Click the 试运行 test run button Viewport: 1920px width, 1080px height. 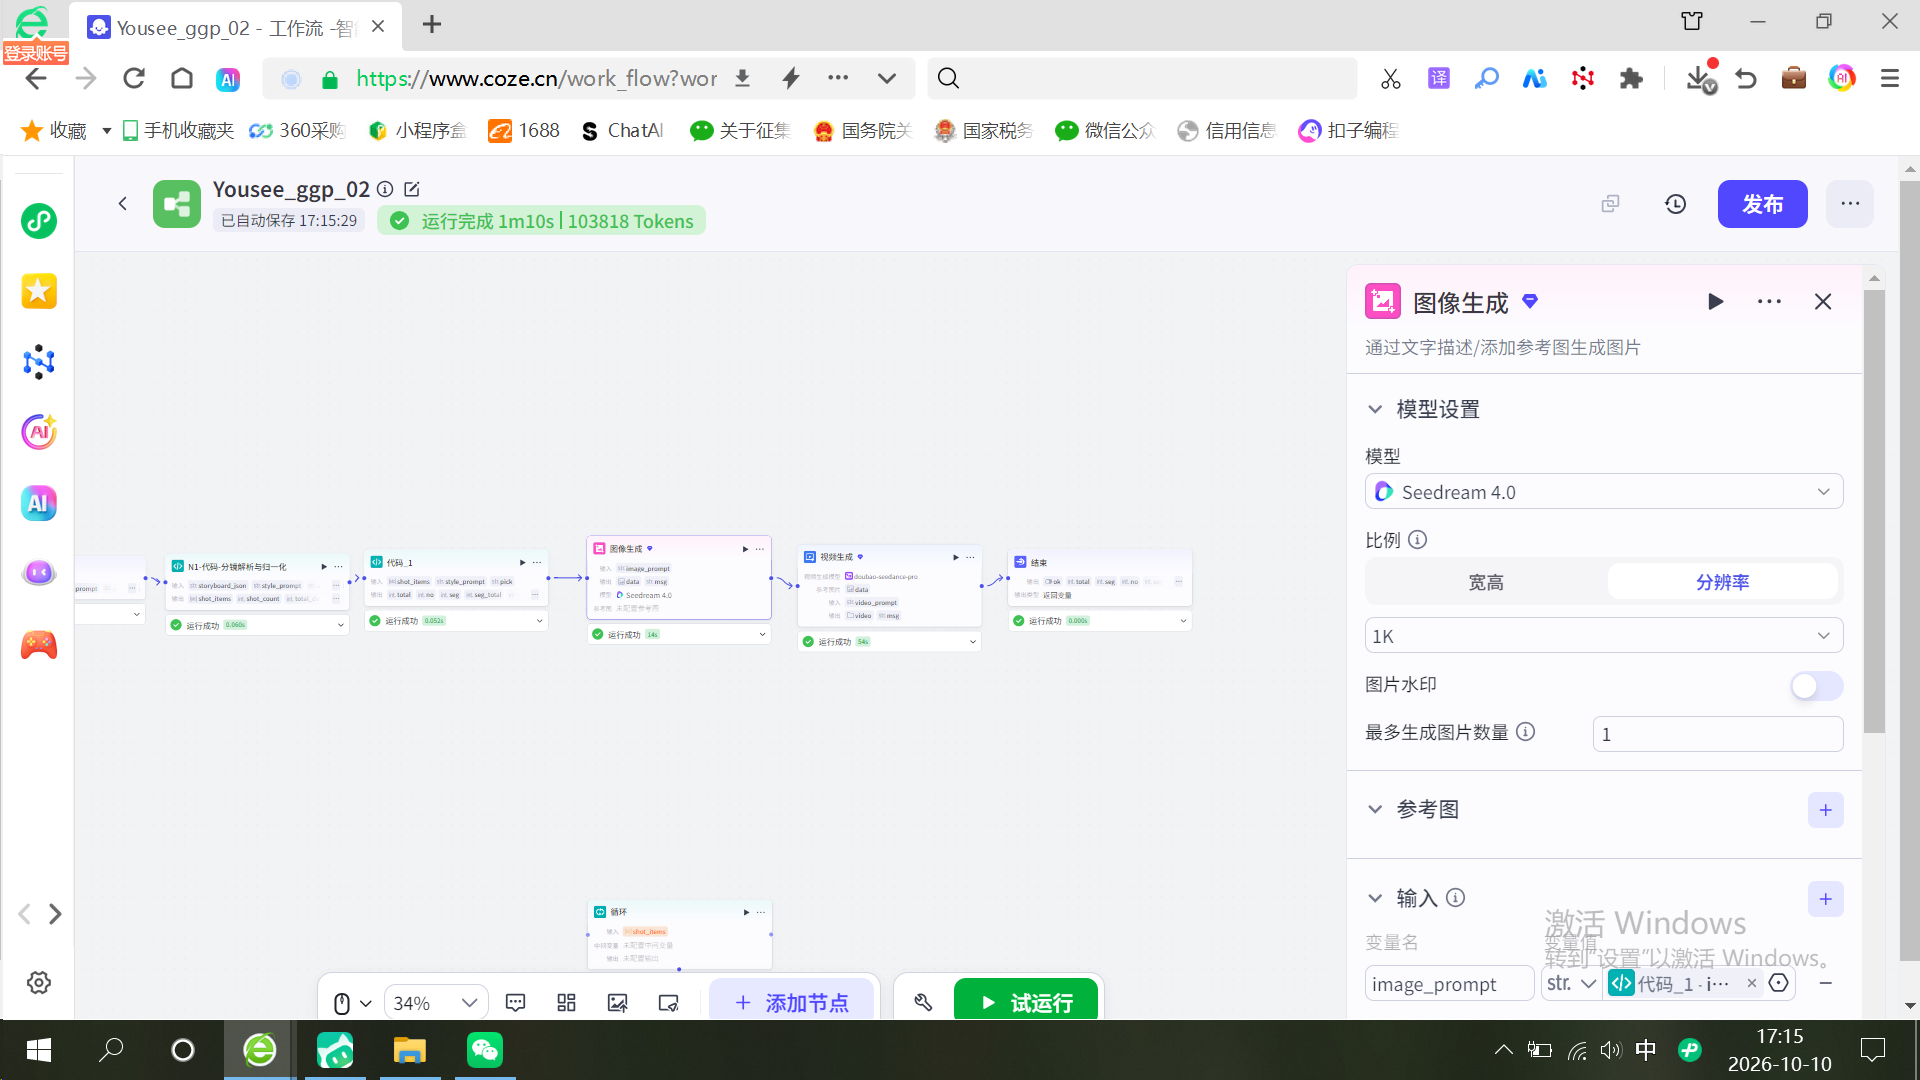(x=1026, y=1002)
